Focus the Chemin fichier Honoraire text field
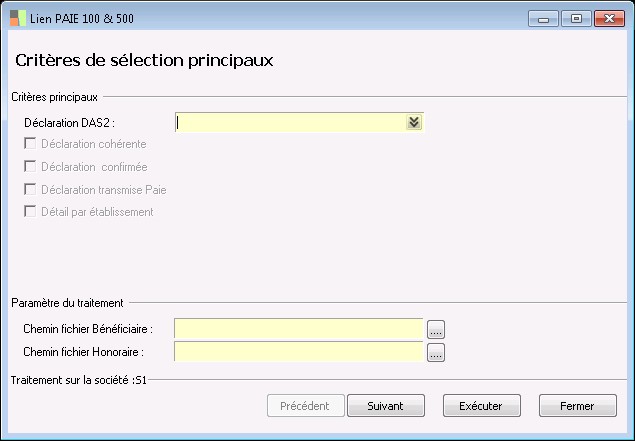Image resolution: width=635 pixels, height=441 pixels. point(298,352)
